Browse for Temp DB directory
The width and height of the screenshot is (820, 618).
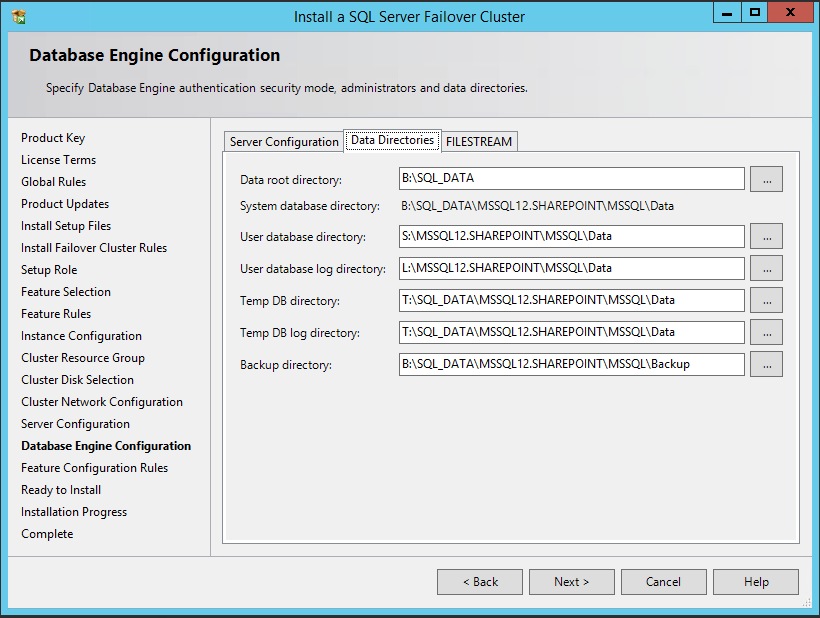[766, 300]
